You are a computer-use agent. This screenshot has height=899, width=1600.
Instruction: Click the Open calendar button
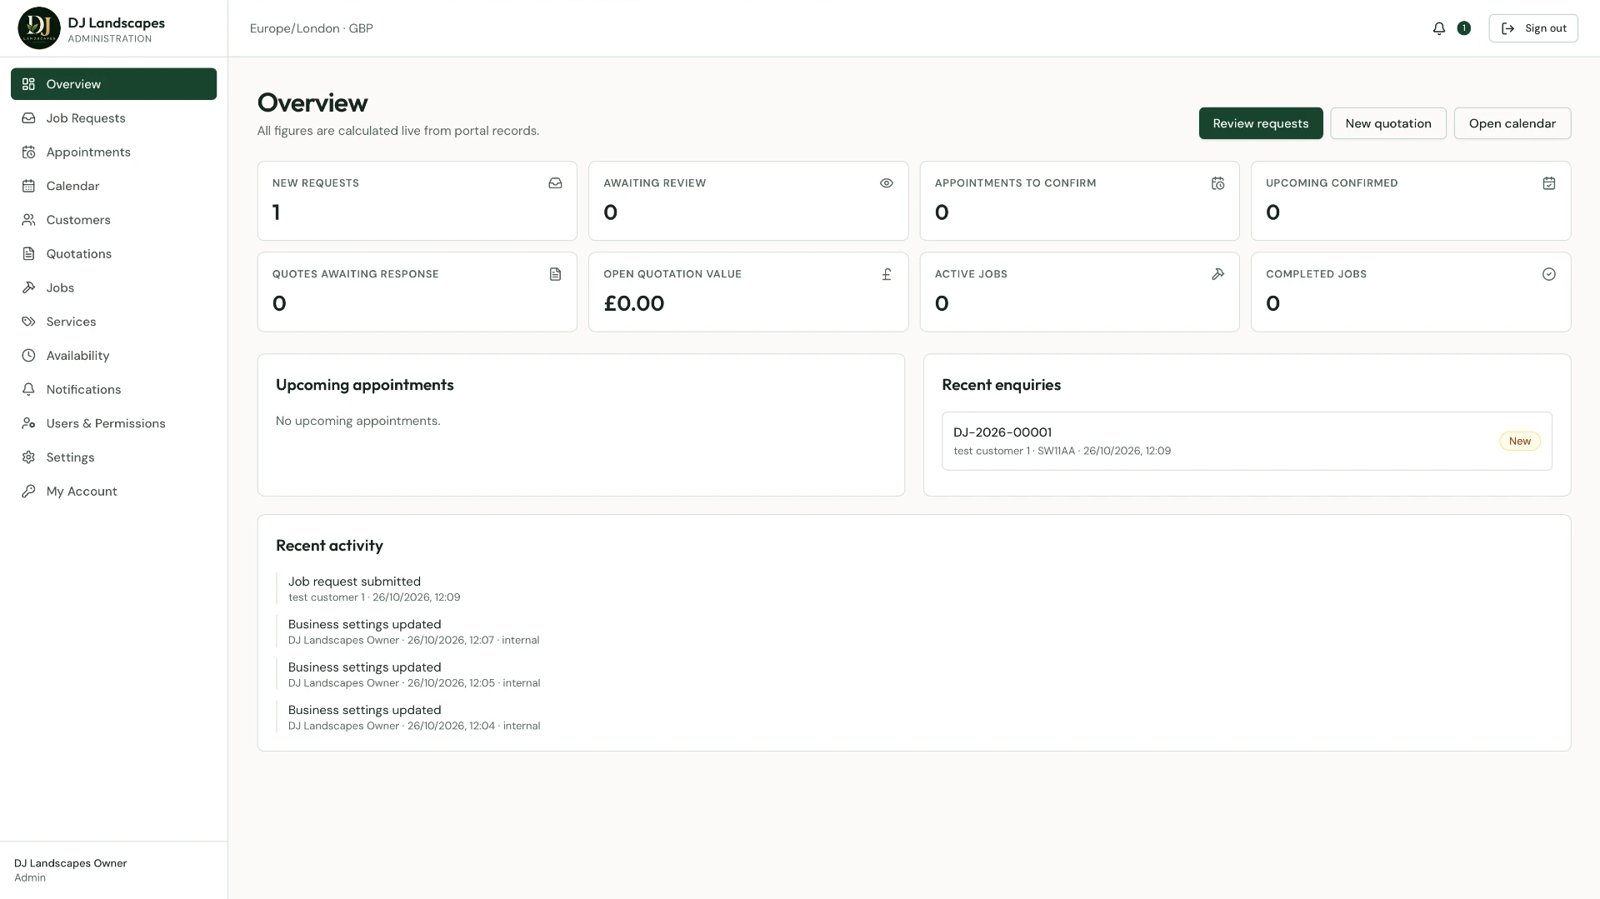point(1512,123)
